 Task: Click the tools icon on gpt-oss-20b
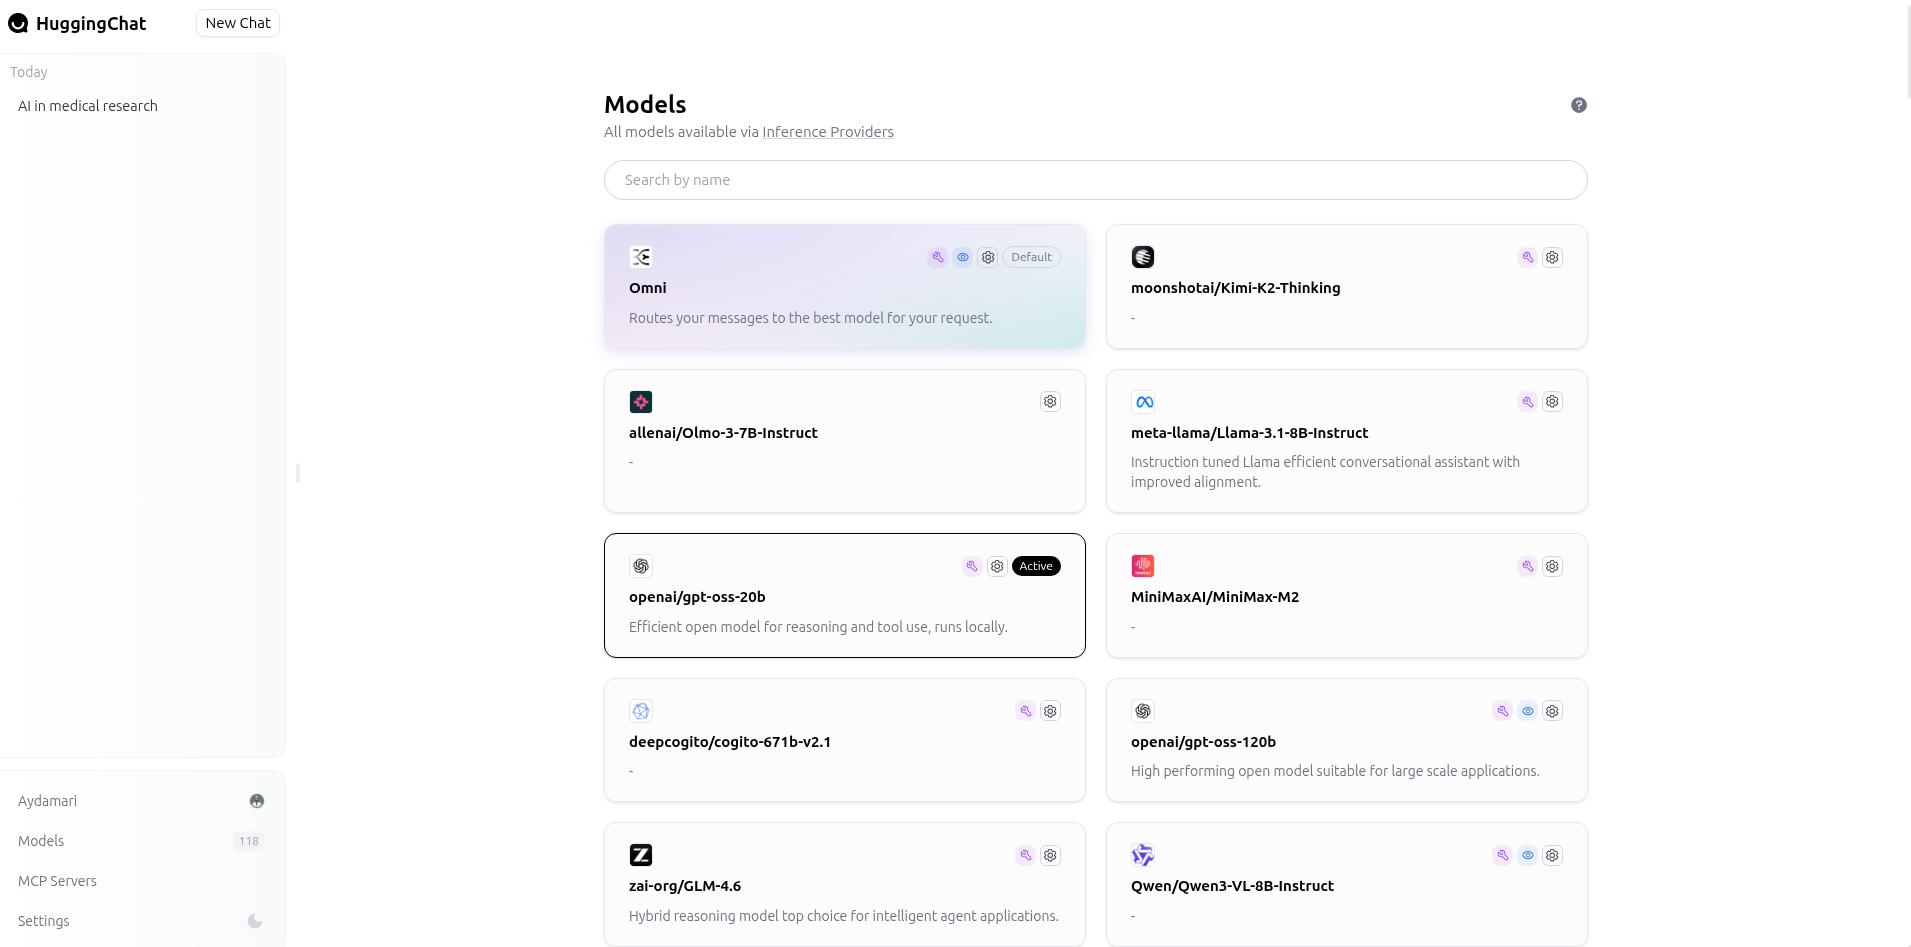[x=971, y=566]
